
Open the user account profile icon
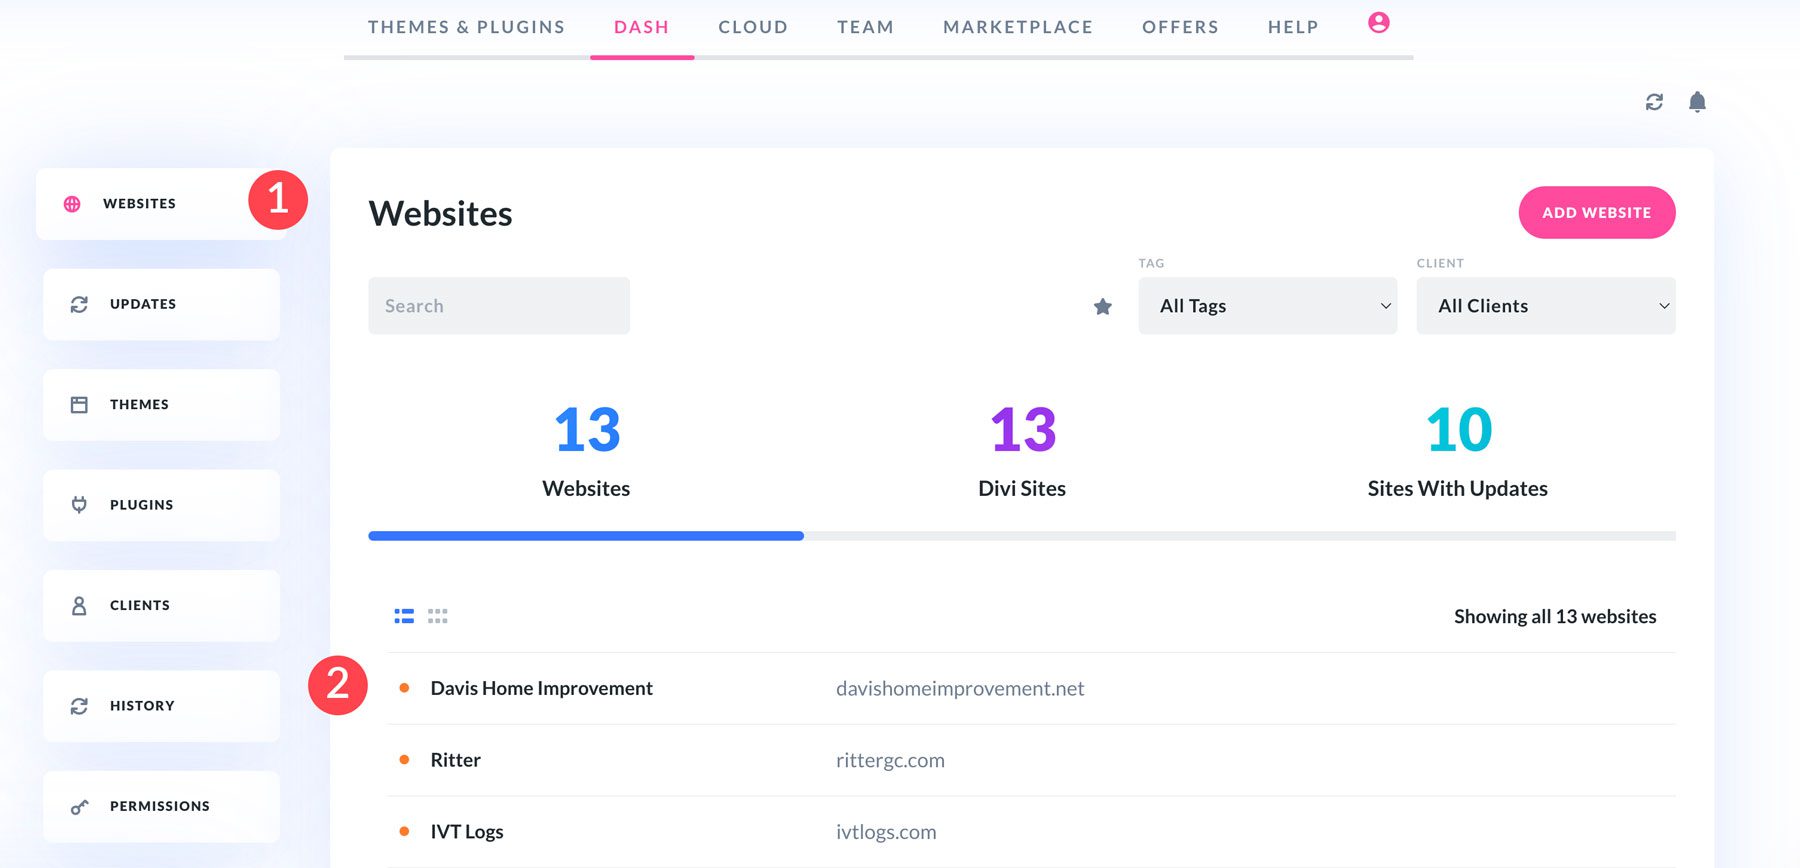pos(1378,22)
